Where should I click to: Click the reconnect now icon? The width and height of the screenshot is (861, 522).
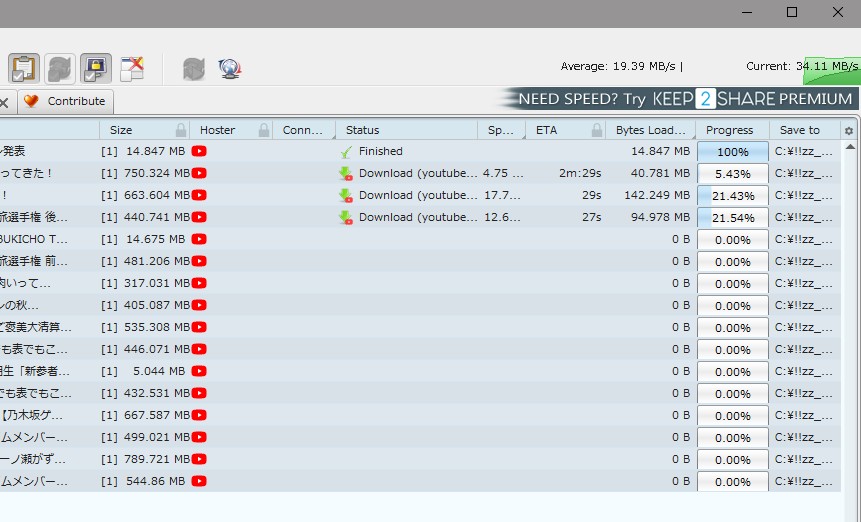coord(194,69)
